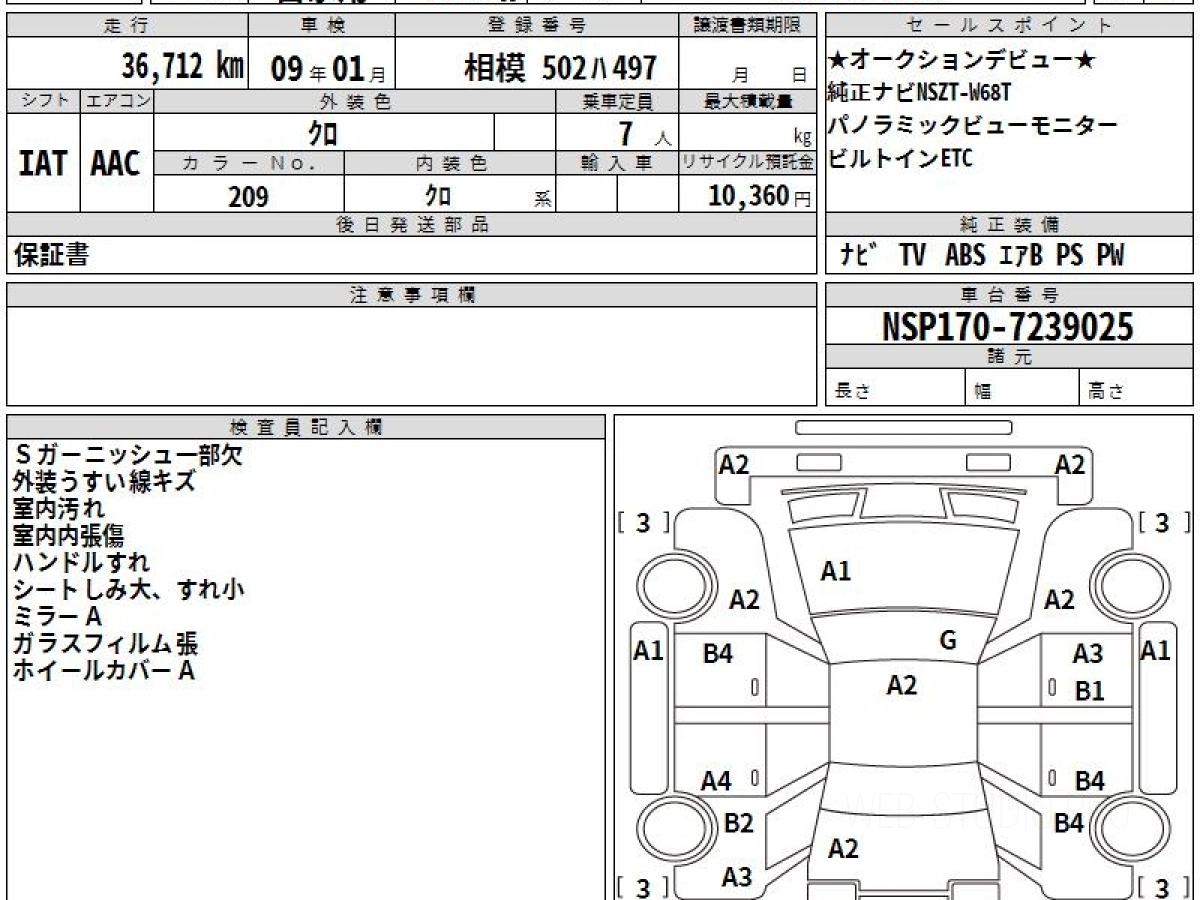Click the 外装色 header cell
The image size is (1200, 900).
coord(355,102)
